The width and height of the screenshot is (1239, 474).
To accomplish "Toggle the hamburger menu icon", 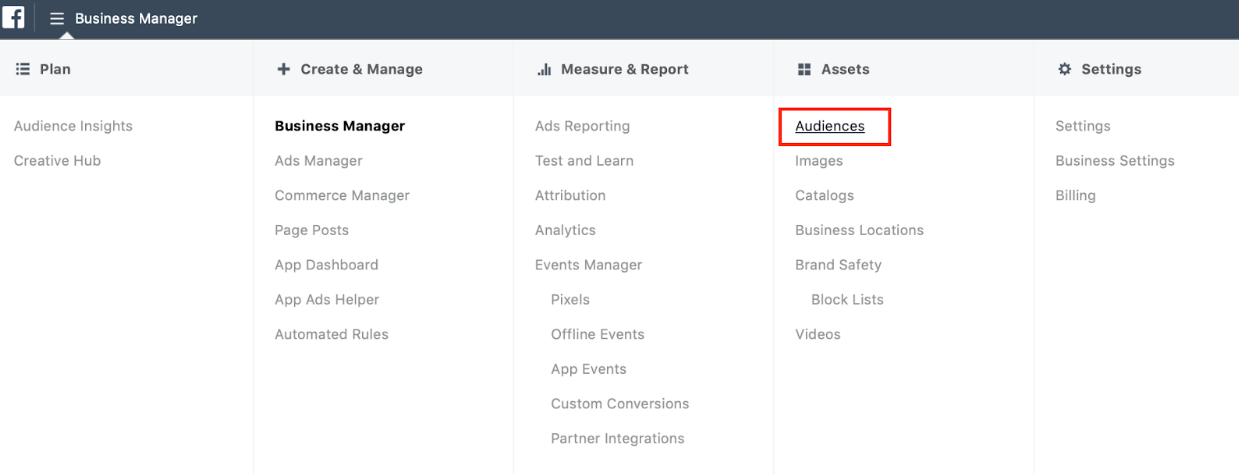I will coord(57,19).
